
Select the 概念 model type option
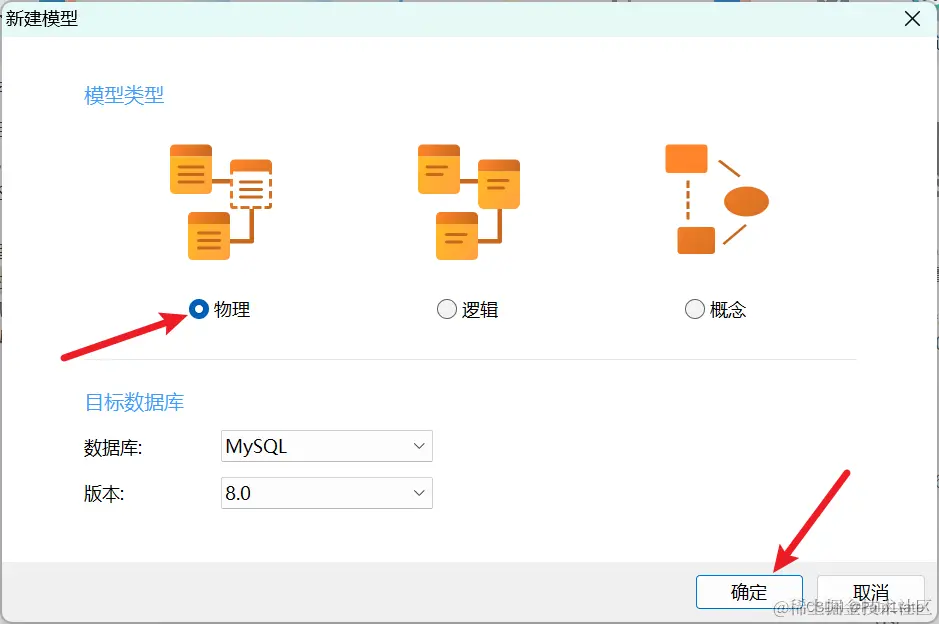(x=694, y=310)
